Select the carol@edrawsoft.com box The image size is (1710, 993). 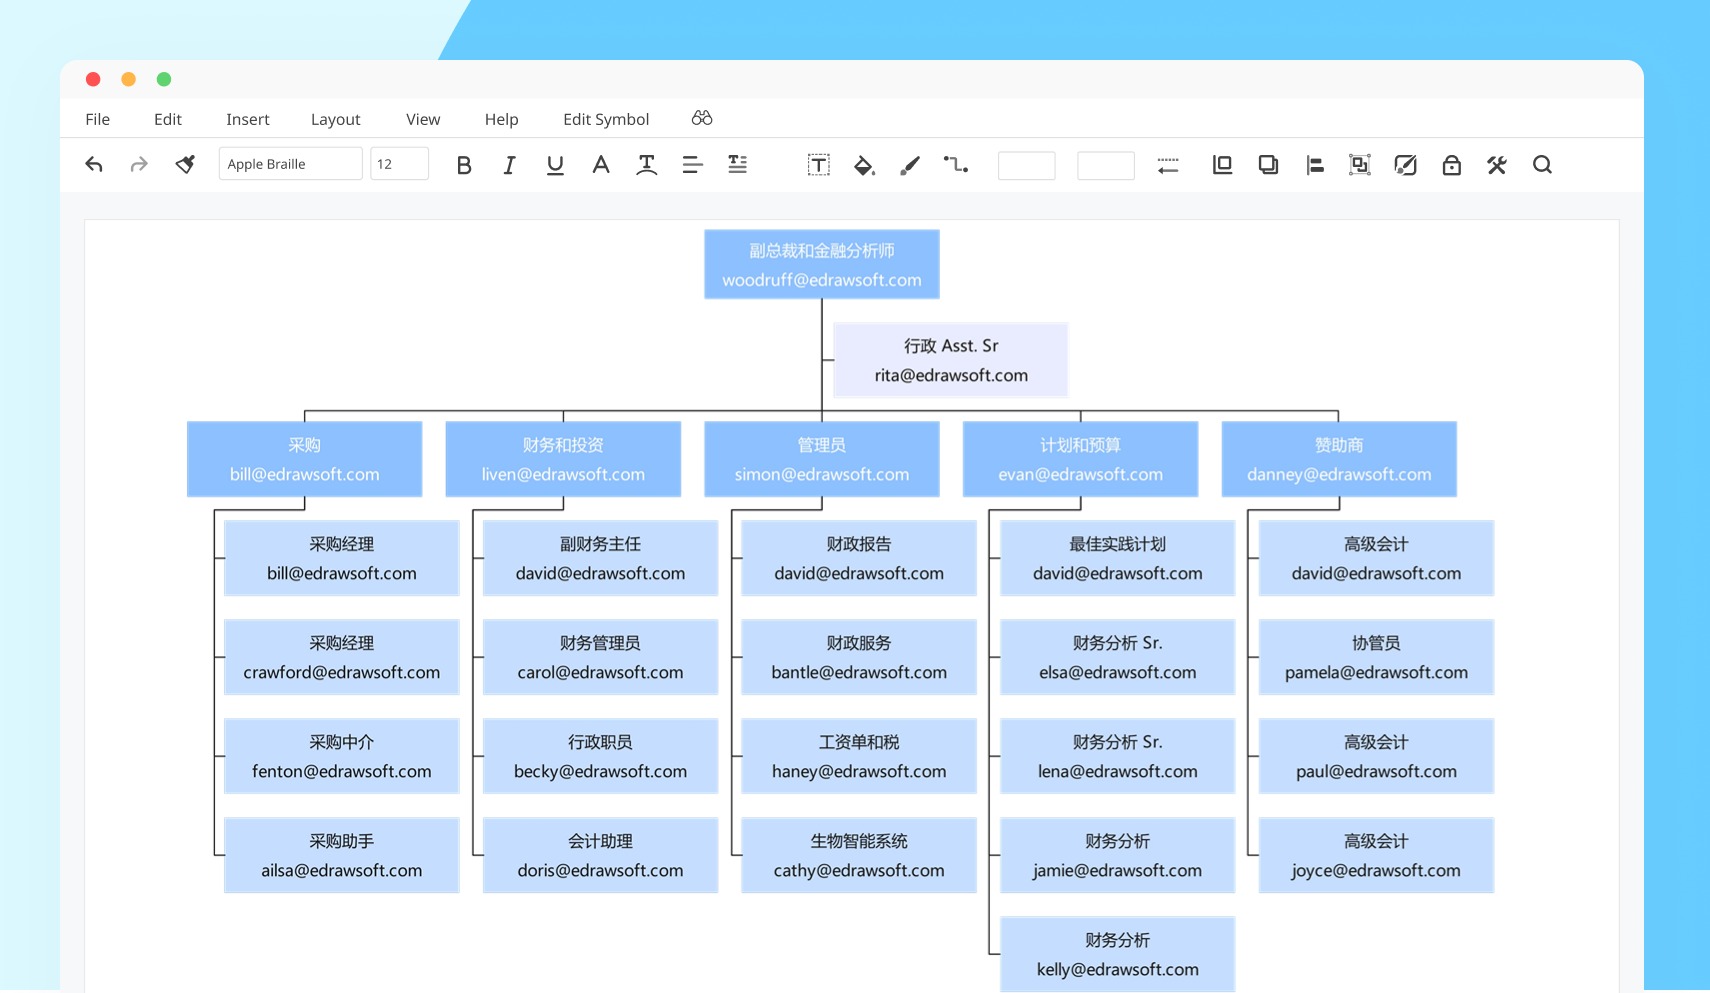[x=601, y=657]
